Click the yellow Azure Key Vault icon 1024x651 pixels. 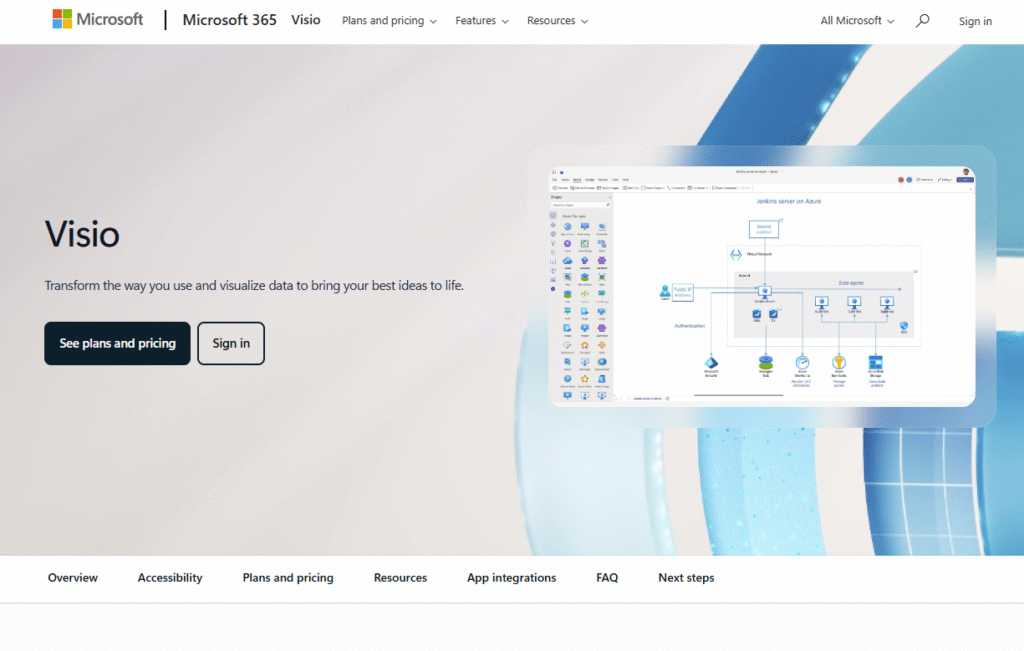[x=839, y=362]
